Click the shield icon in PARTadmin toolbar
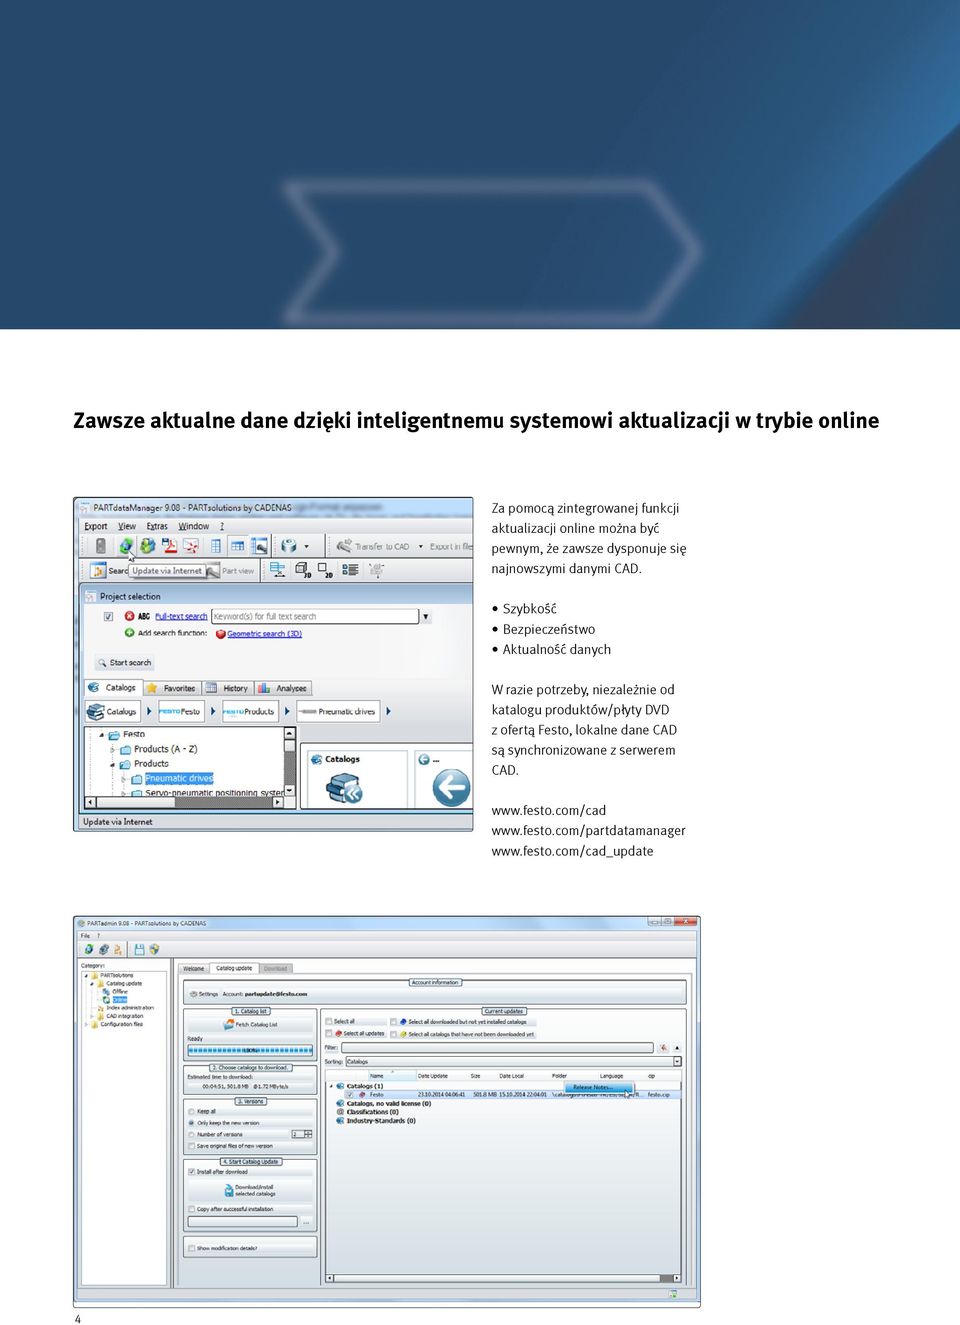 (x=154, y=949)
